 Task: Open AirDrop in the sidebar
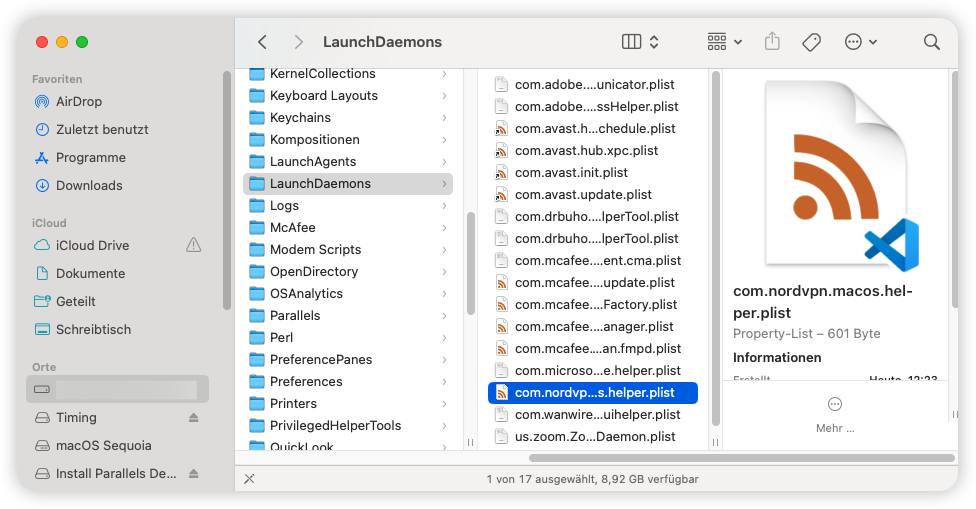pos(78,101)
